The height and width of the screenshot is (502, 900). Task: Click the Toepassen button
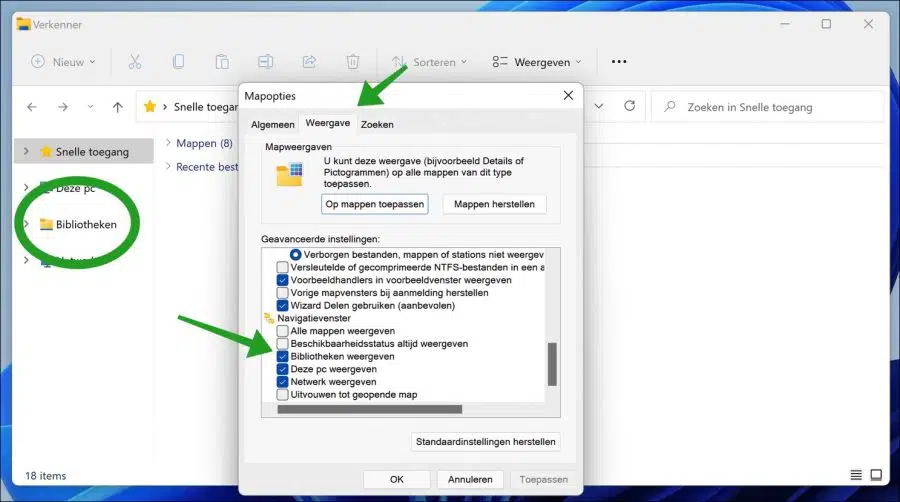tap(544, 479)
